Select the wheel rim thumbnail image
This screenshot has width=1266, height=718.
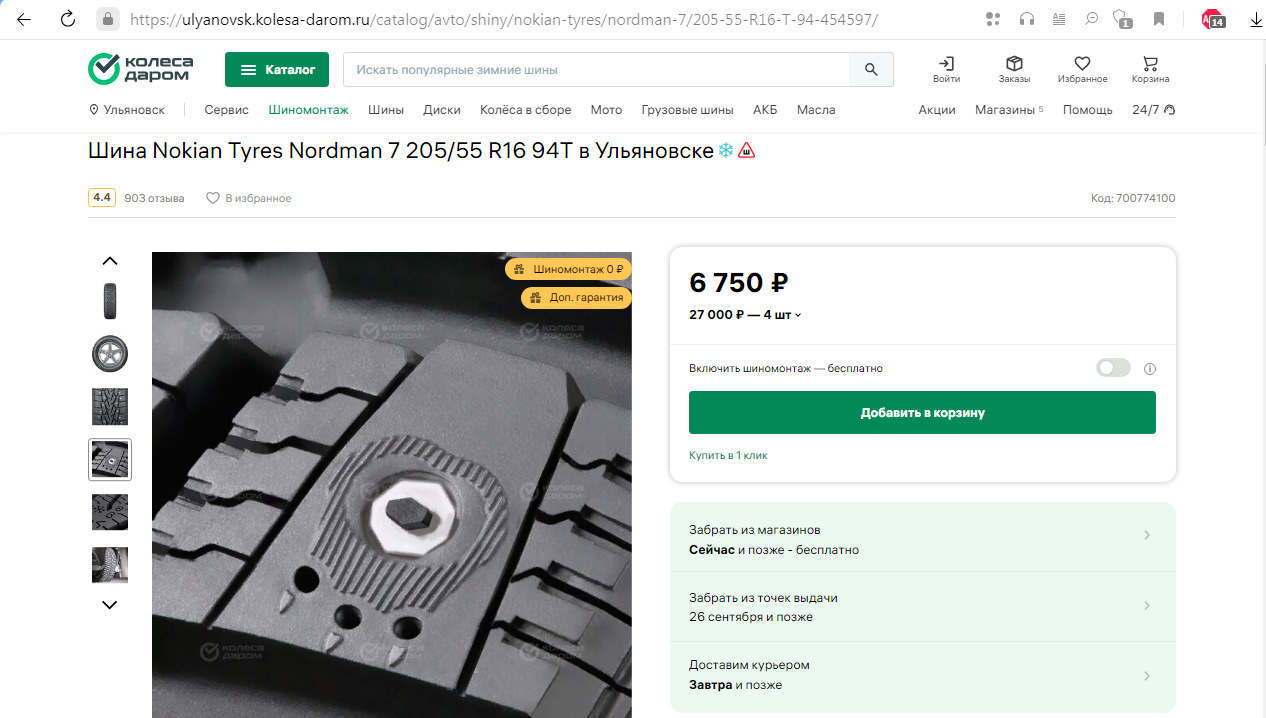(x=110, y=354)
